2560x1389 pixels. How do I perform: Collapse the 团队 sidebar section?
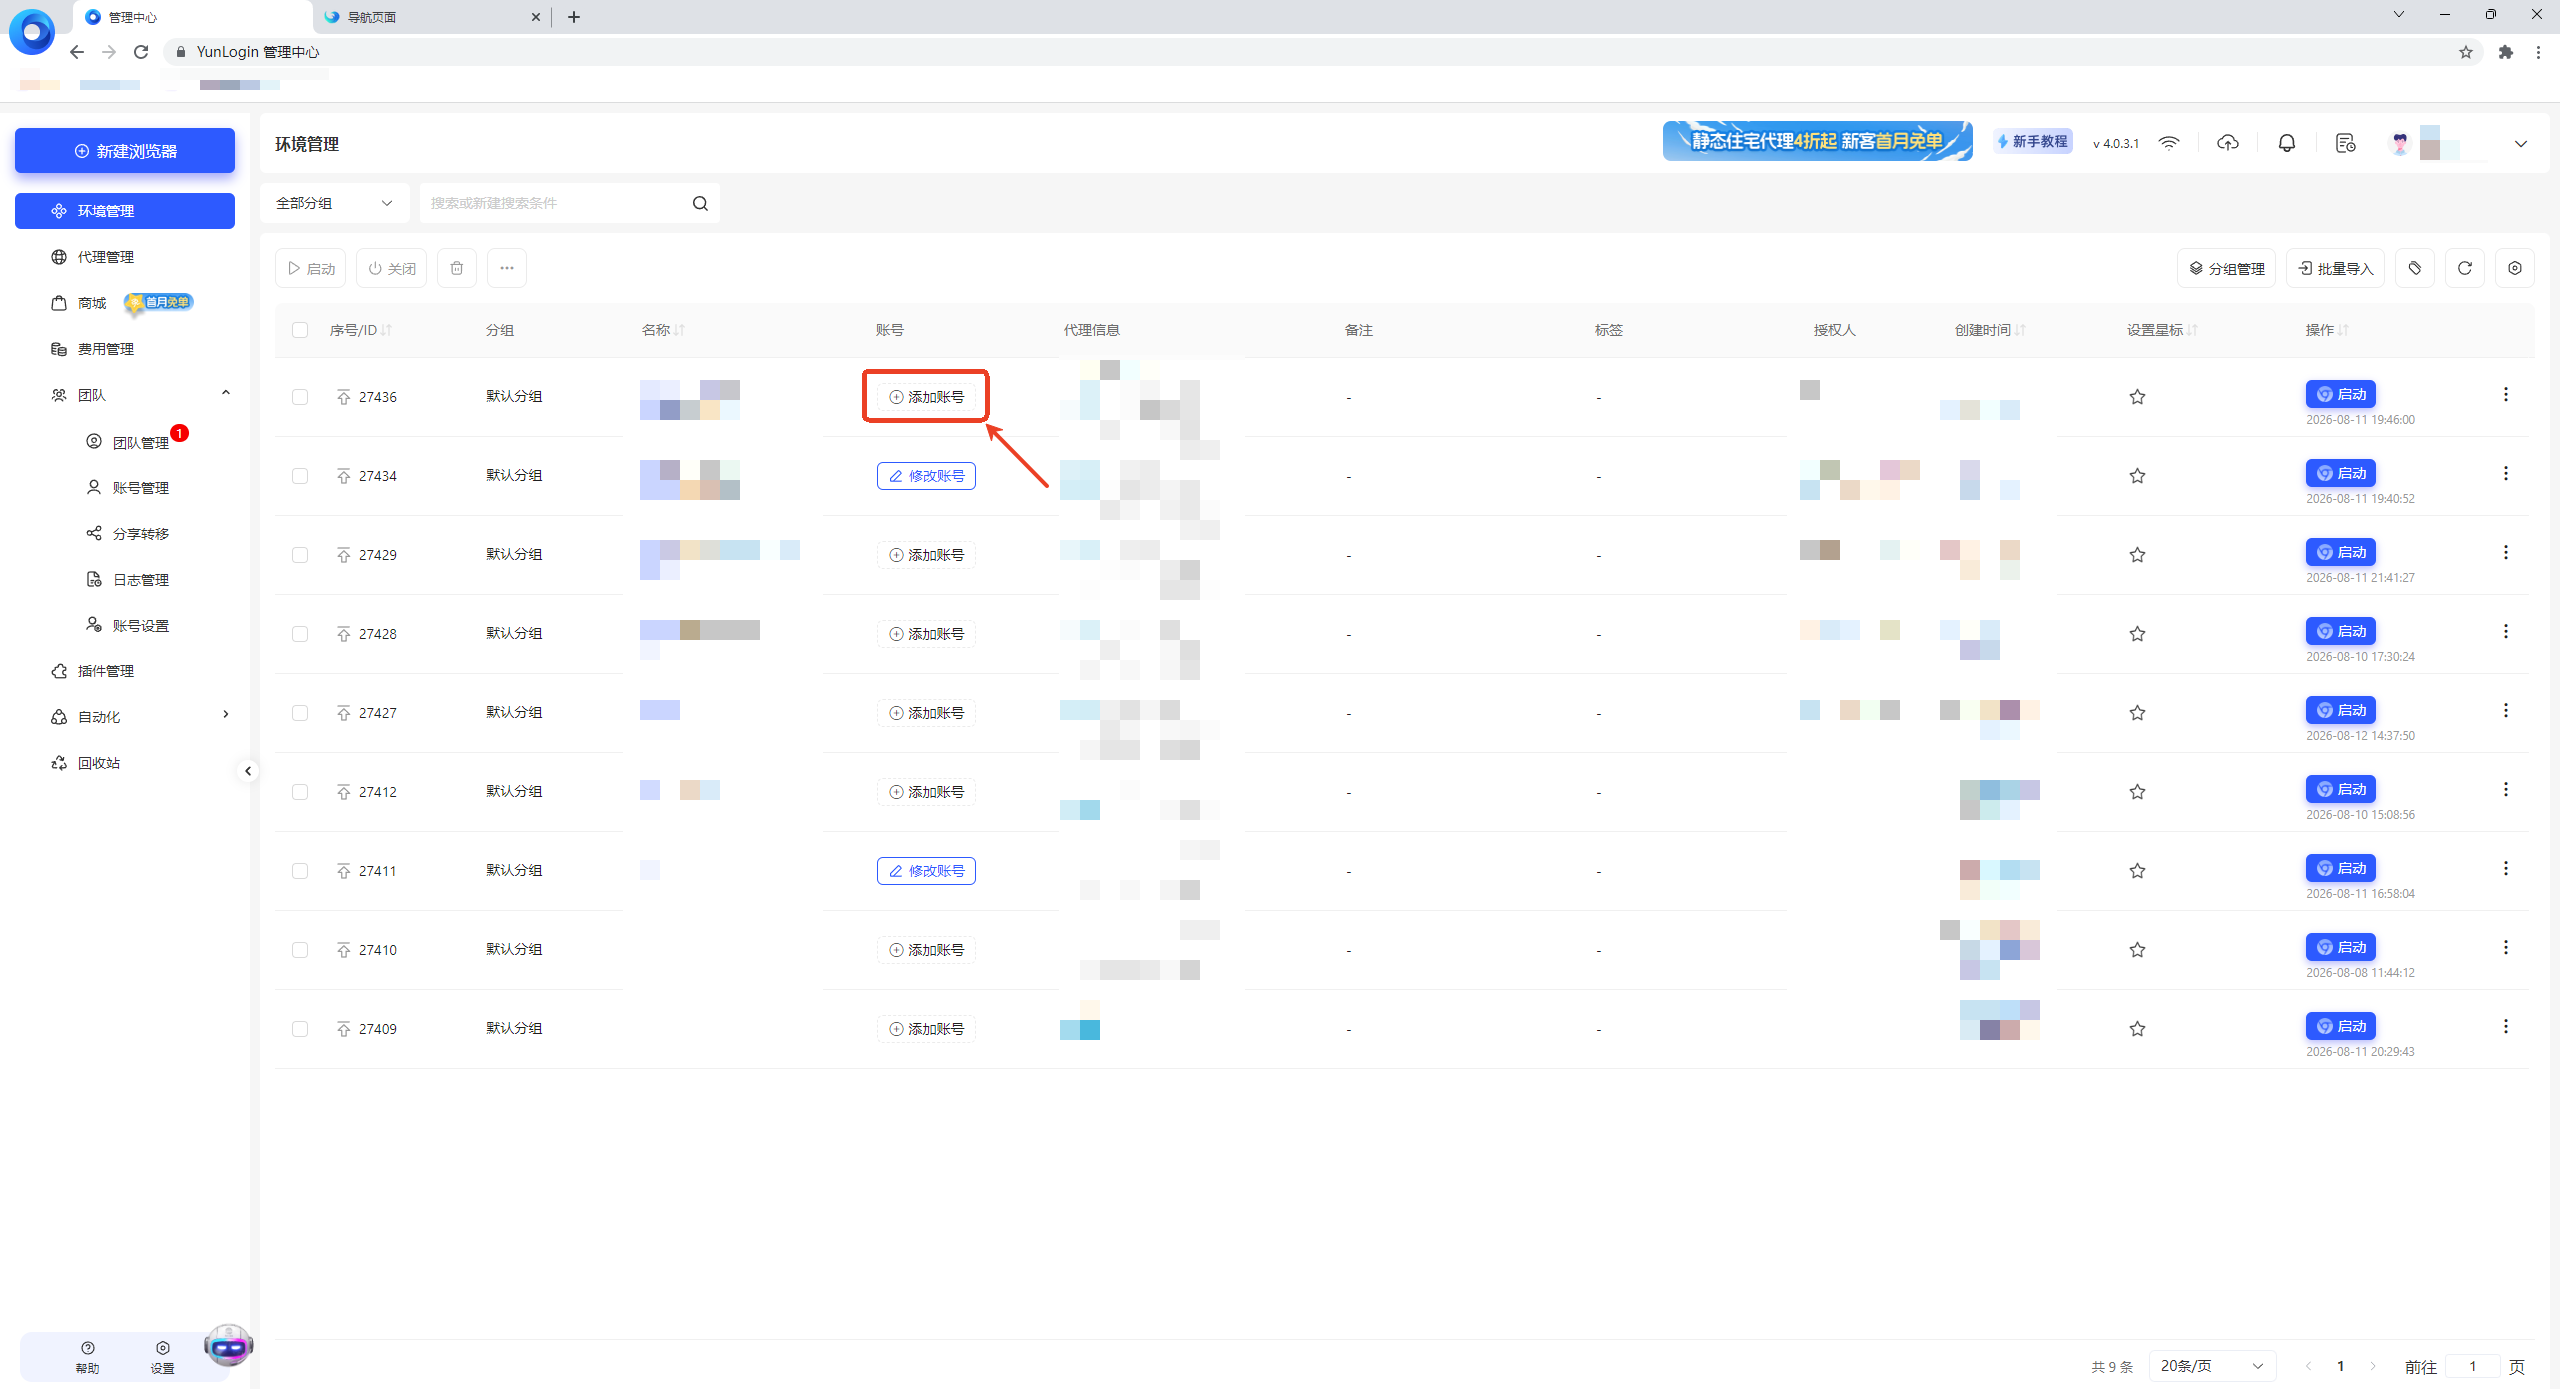[226, 394]
